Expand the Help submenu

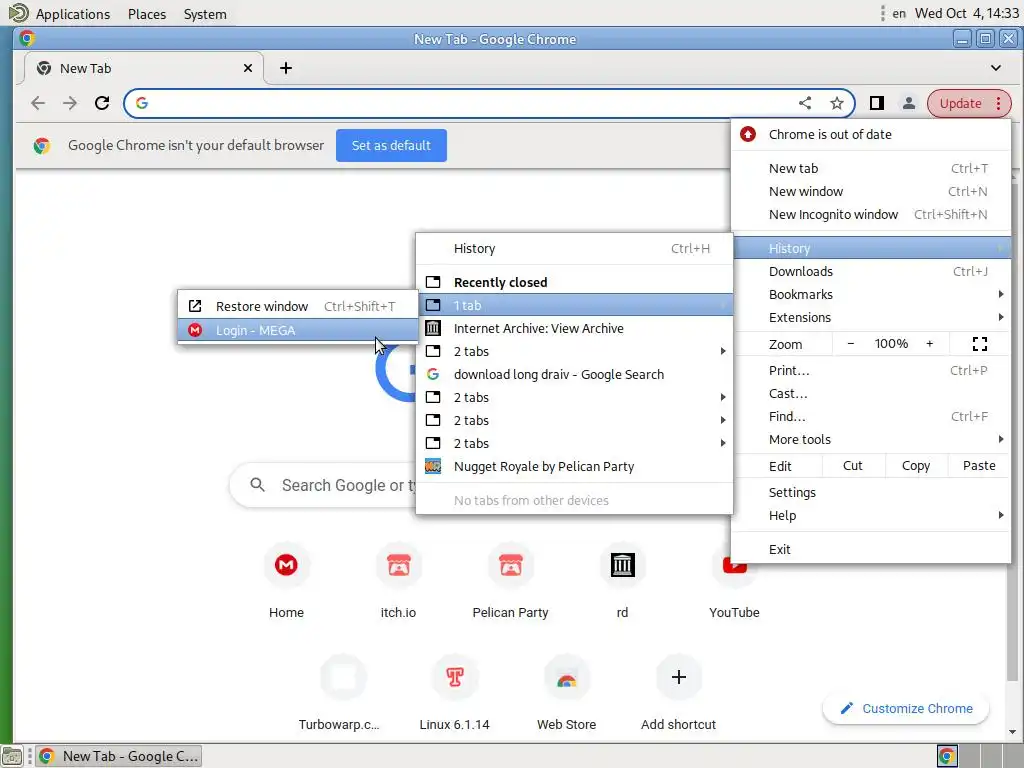tap(871, 515)
